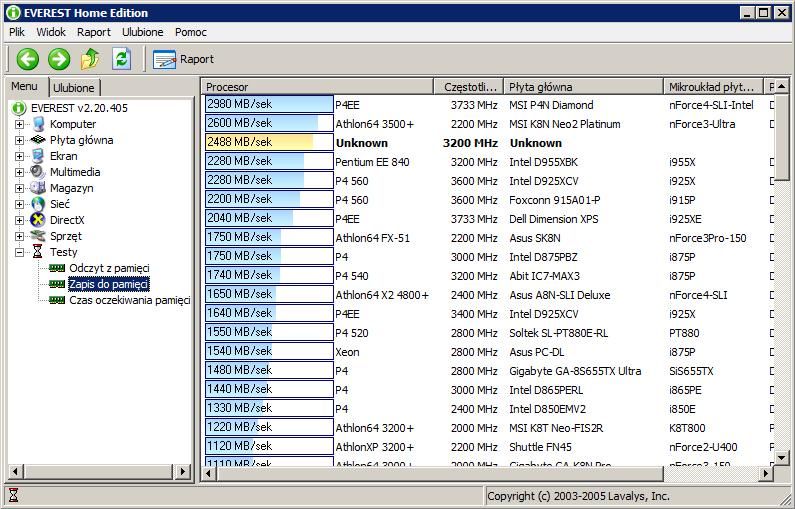This screenshot has height=509, width=795.
Task: Open the Widok menu
Action: coord(51,32)
